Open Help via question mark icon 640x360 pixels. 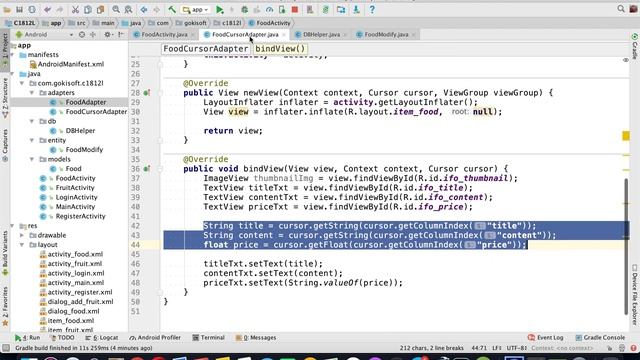pos(372,9)
